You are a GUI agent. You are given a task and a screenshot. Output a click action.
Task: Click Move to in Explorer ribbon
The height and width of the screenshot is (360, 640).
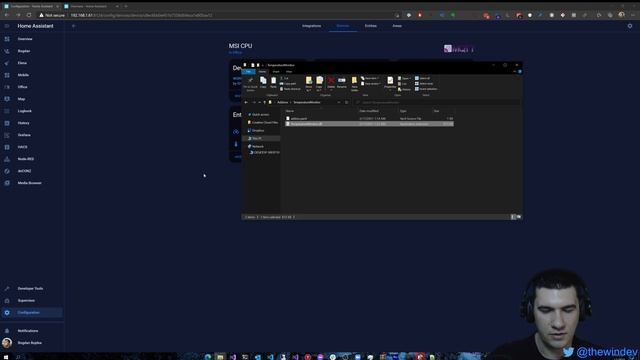point(309,83)
